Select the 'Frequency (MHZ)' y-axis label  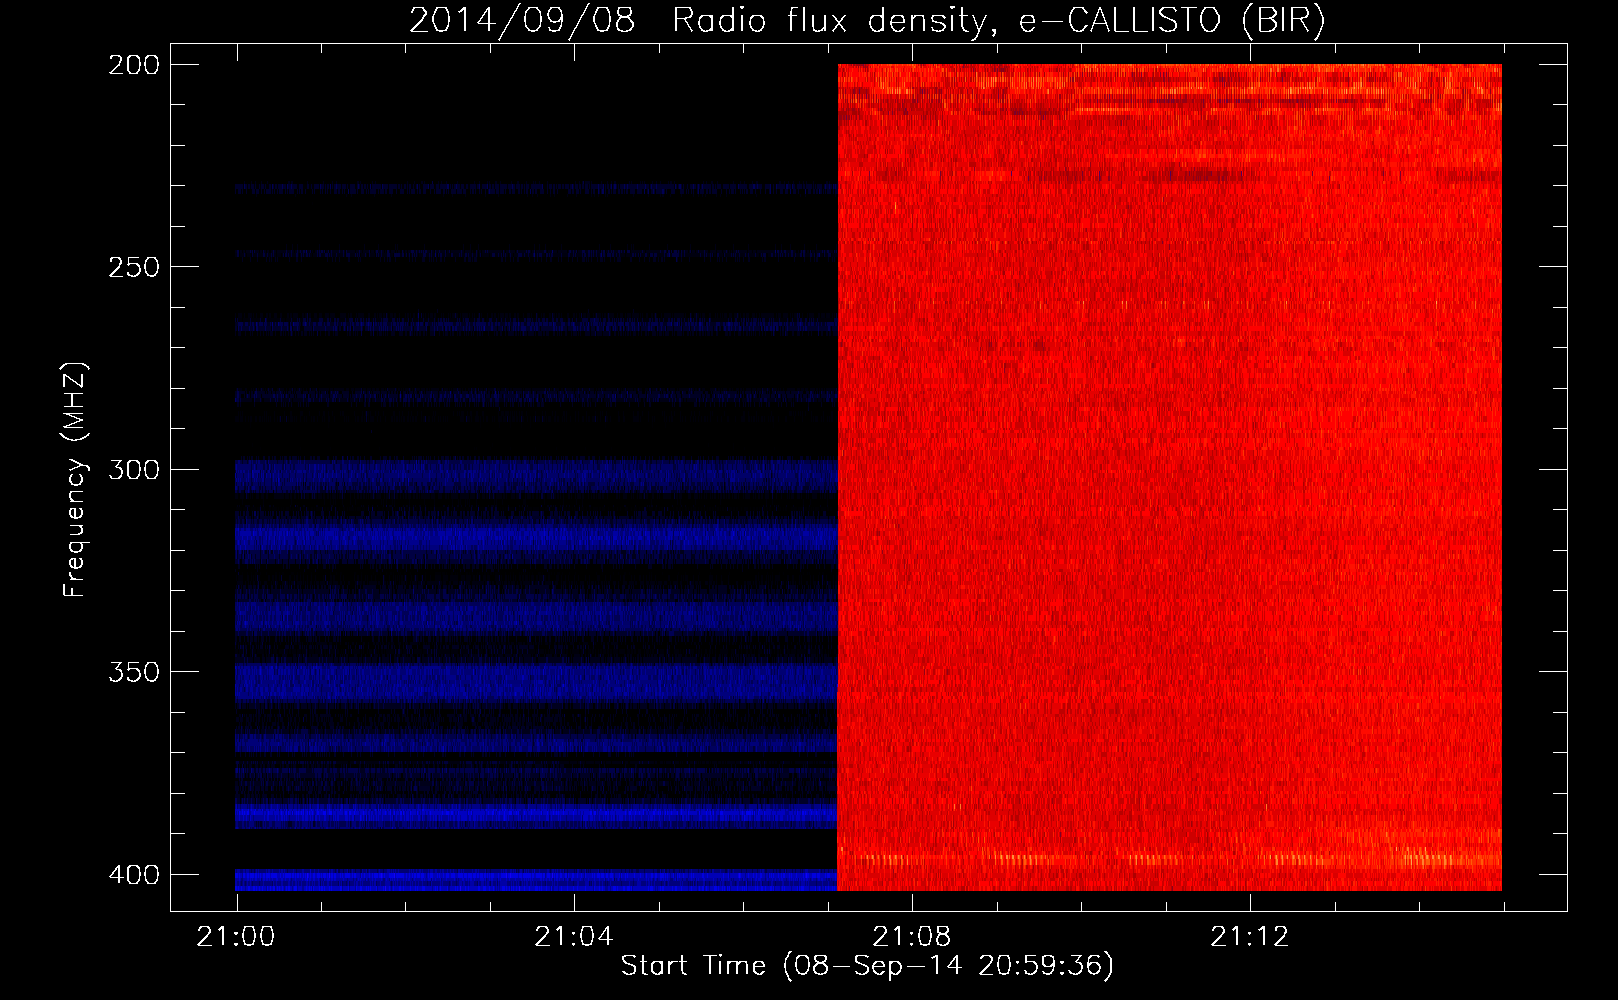click(x=76, y=480)
